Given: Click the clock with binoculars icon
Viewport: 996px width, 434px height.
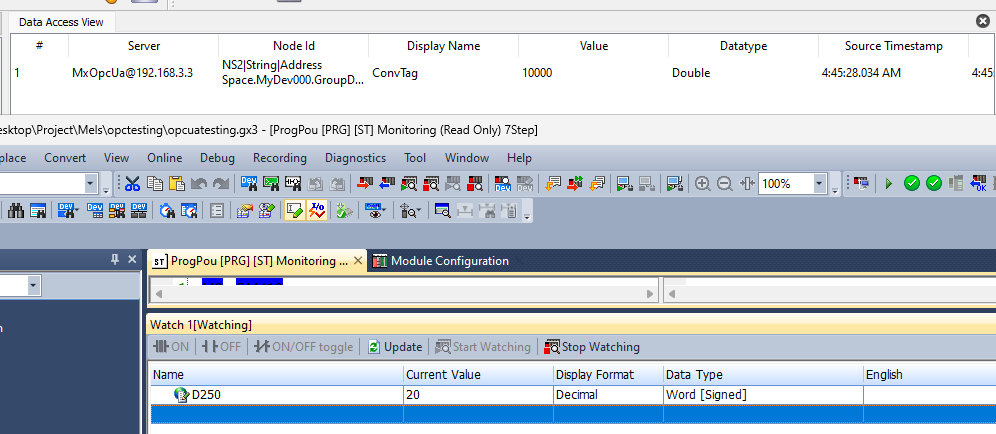Looking at the screenshot, I should pyautogui.click(x=168, y=210).
